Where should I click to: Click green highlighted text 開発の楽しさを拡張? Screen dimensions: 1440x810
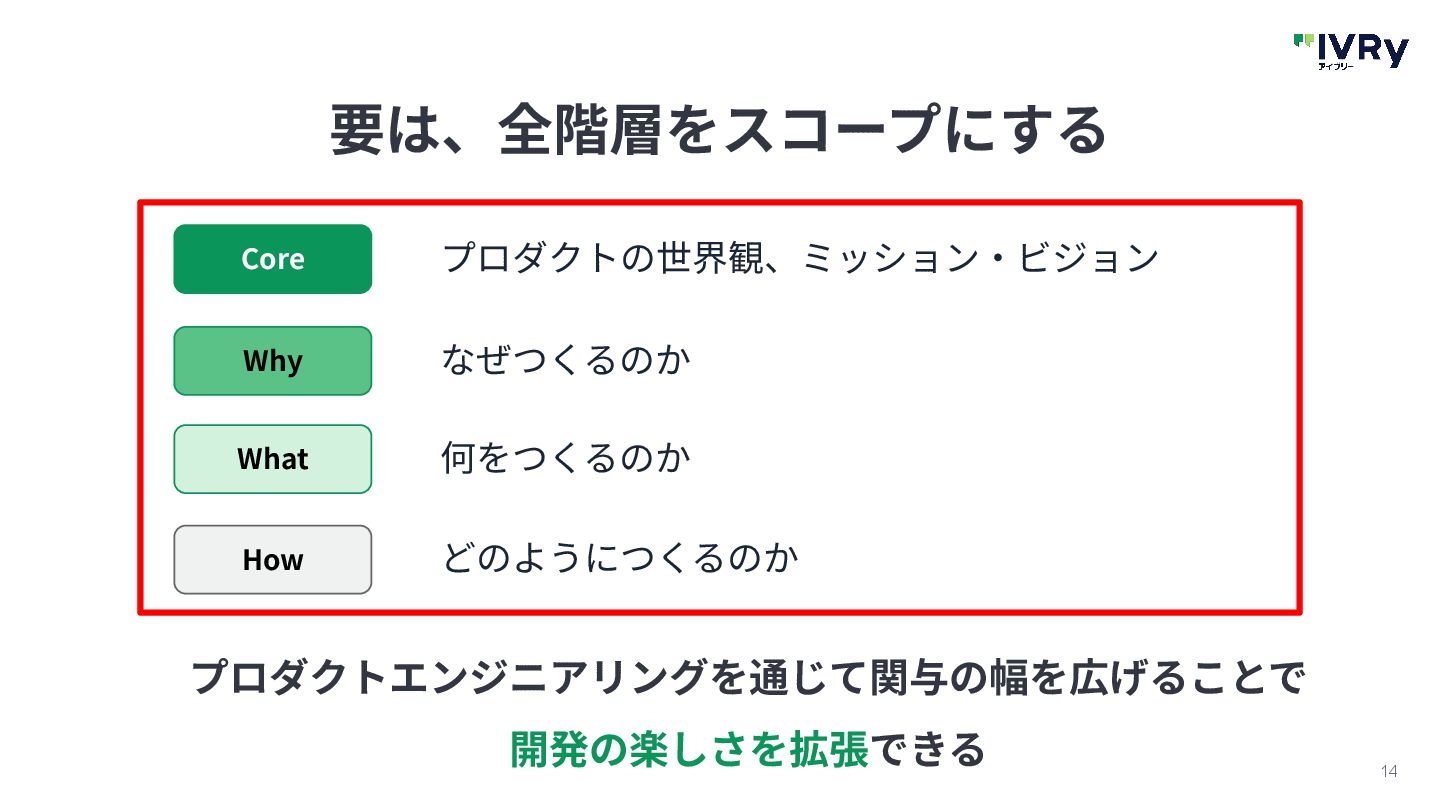pyautogui.click(x=689, y=749)
